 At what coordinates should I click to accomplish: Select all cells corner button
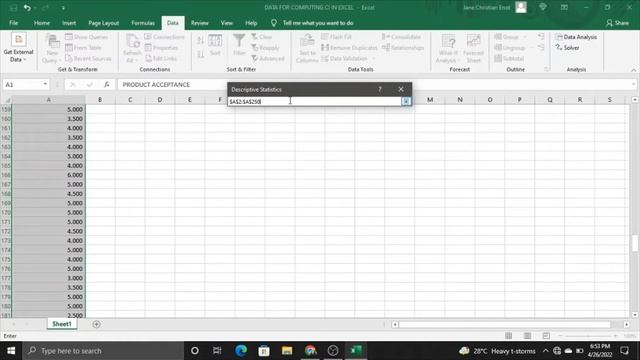(7, 100)
